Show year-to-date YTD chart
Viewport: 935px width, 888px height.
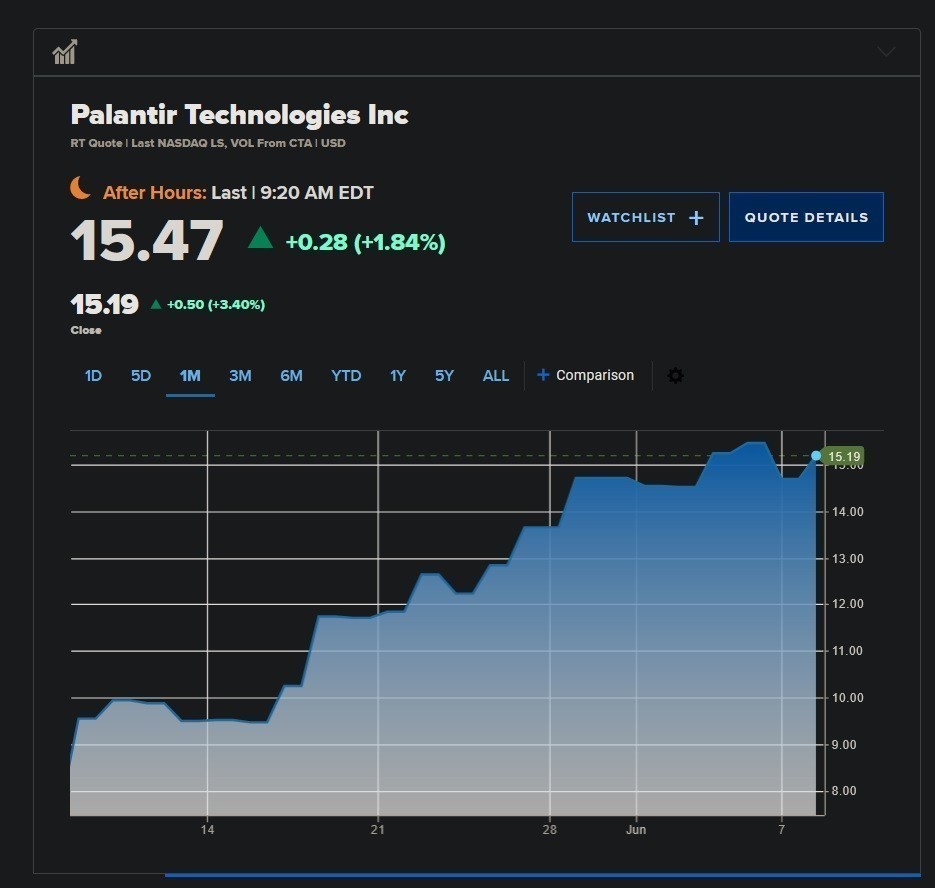tap(346, 376)
